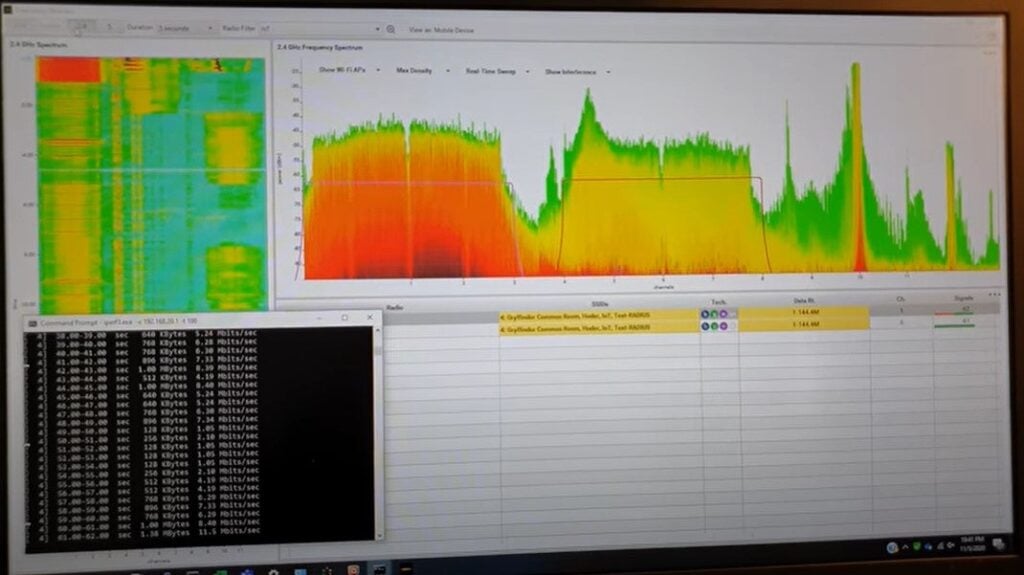Sort by the Data Rt. column header
The image size is (1024, 575).
(x=804, y=301)
